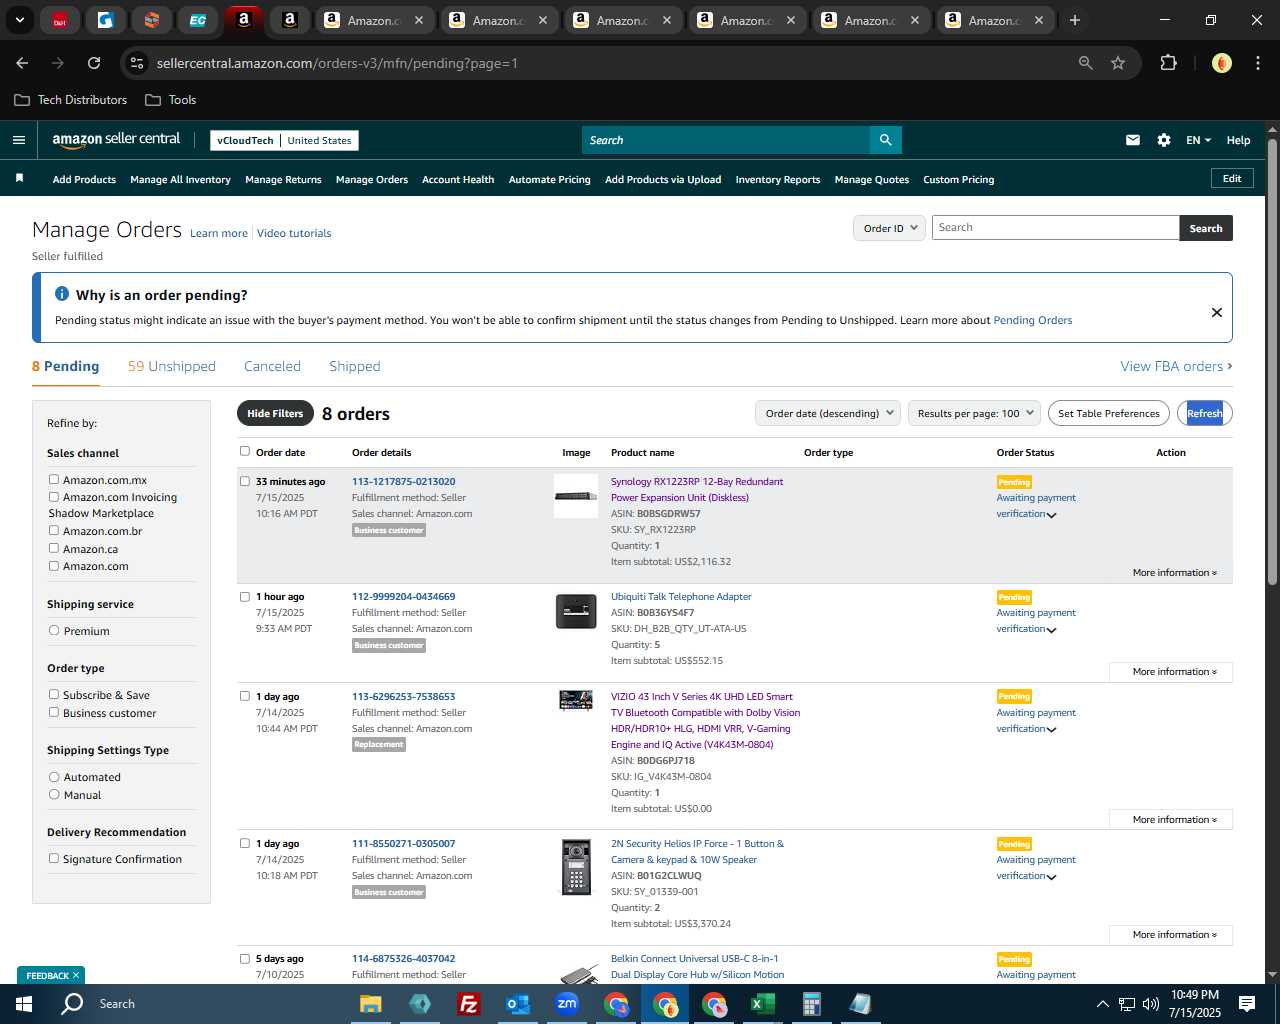Viewport: 1280px width, 1024px height.
Task: Select the Automated shipping settings radio
Action: click(x=54, y=777)
